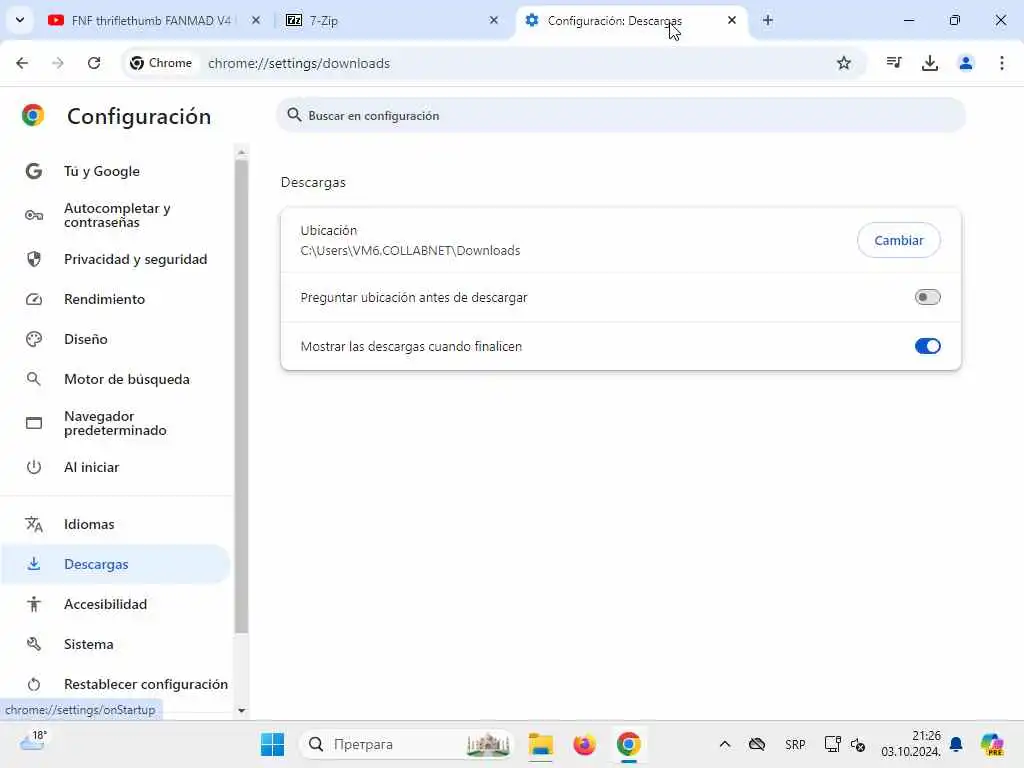Open the Chrome profile avatar
The width and height of the screenshot is (1024, 768).
[x=966, y=63]
